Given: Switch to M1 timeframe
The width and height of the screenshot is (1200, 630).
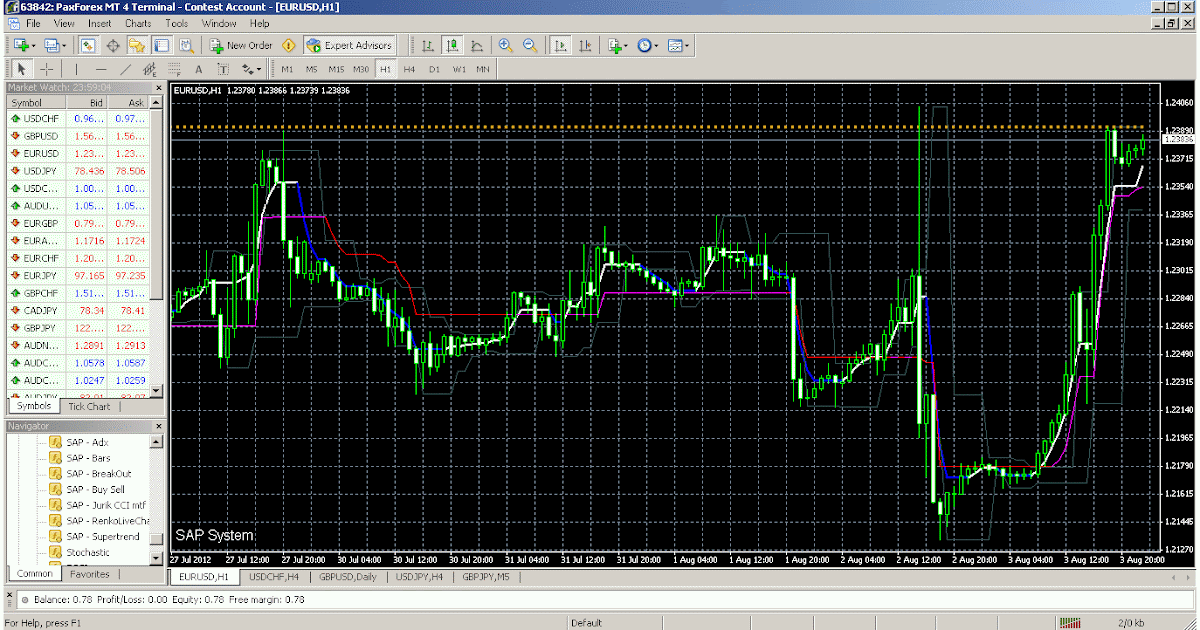Looking at the screenshot, I should coord(287,69).
